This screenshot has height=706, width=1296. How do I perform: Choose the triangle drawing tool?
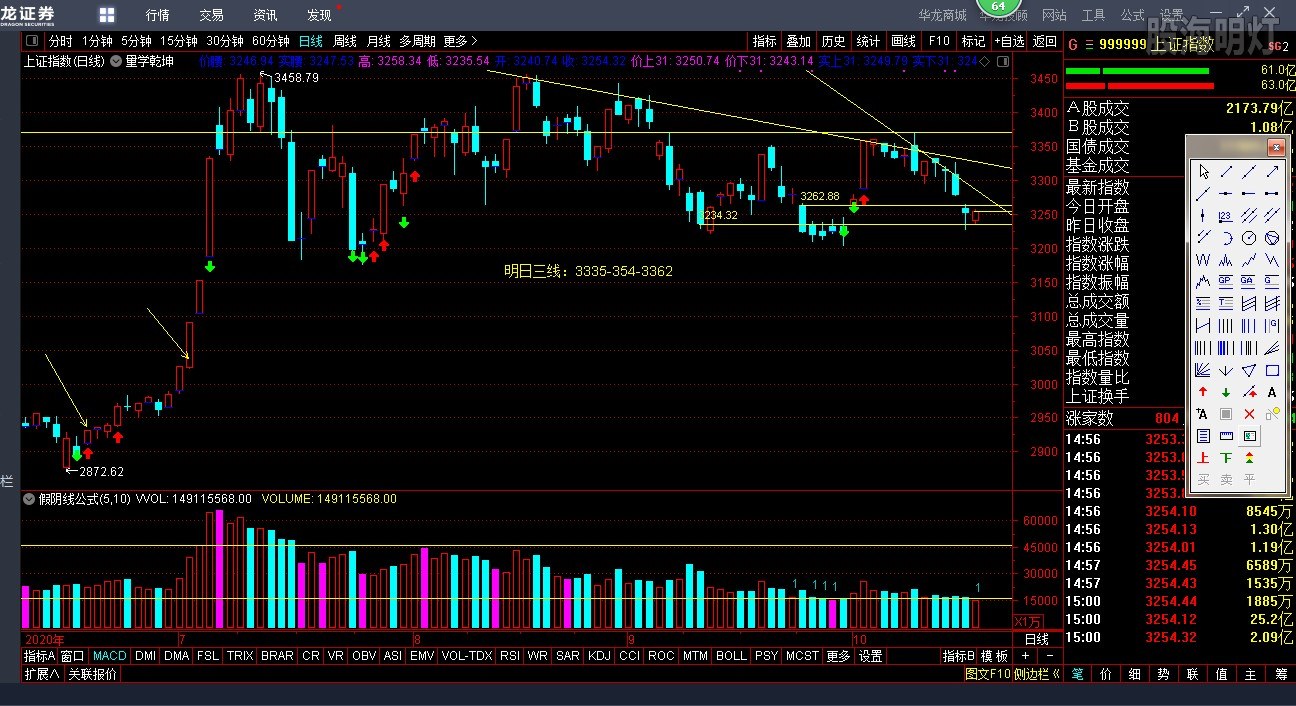point(1249,370)
